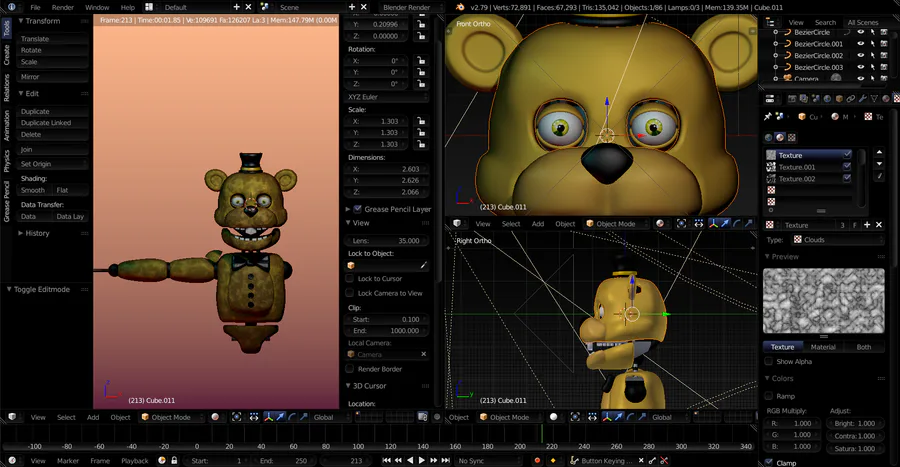
Task: Select Both preview mode button
Action: click(864, 347)
